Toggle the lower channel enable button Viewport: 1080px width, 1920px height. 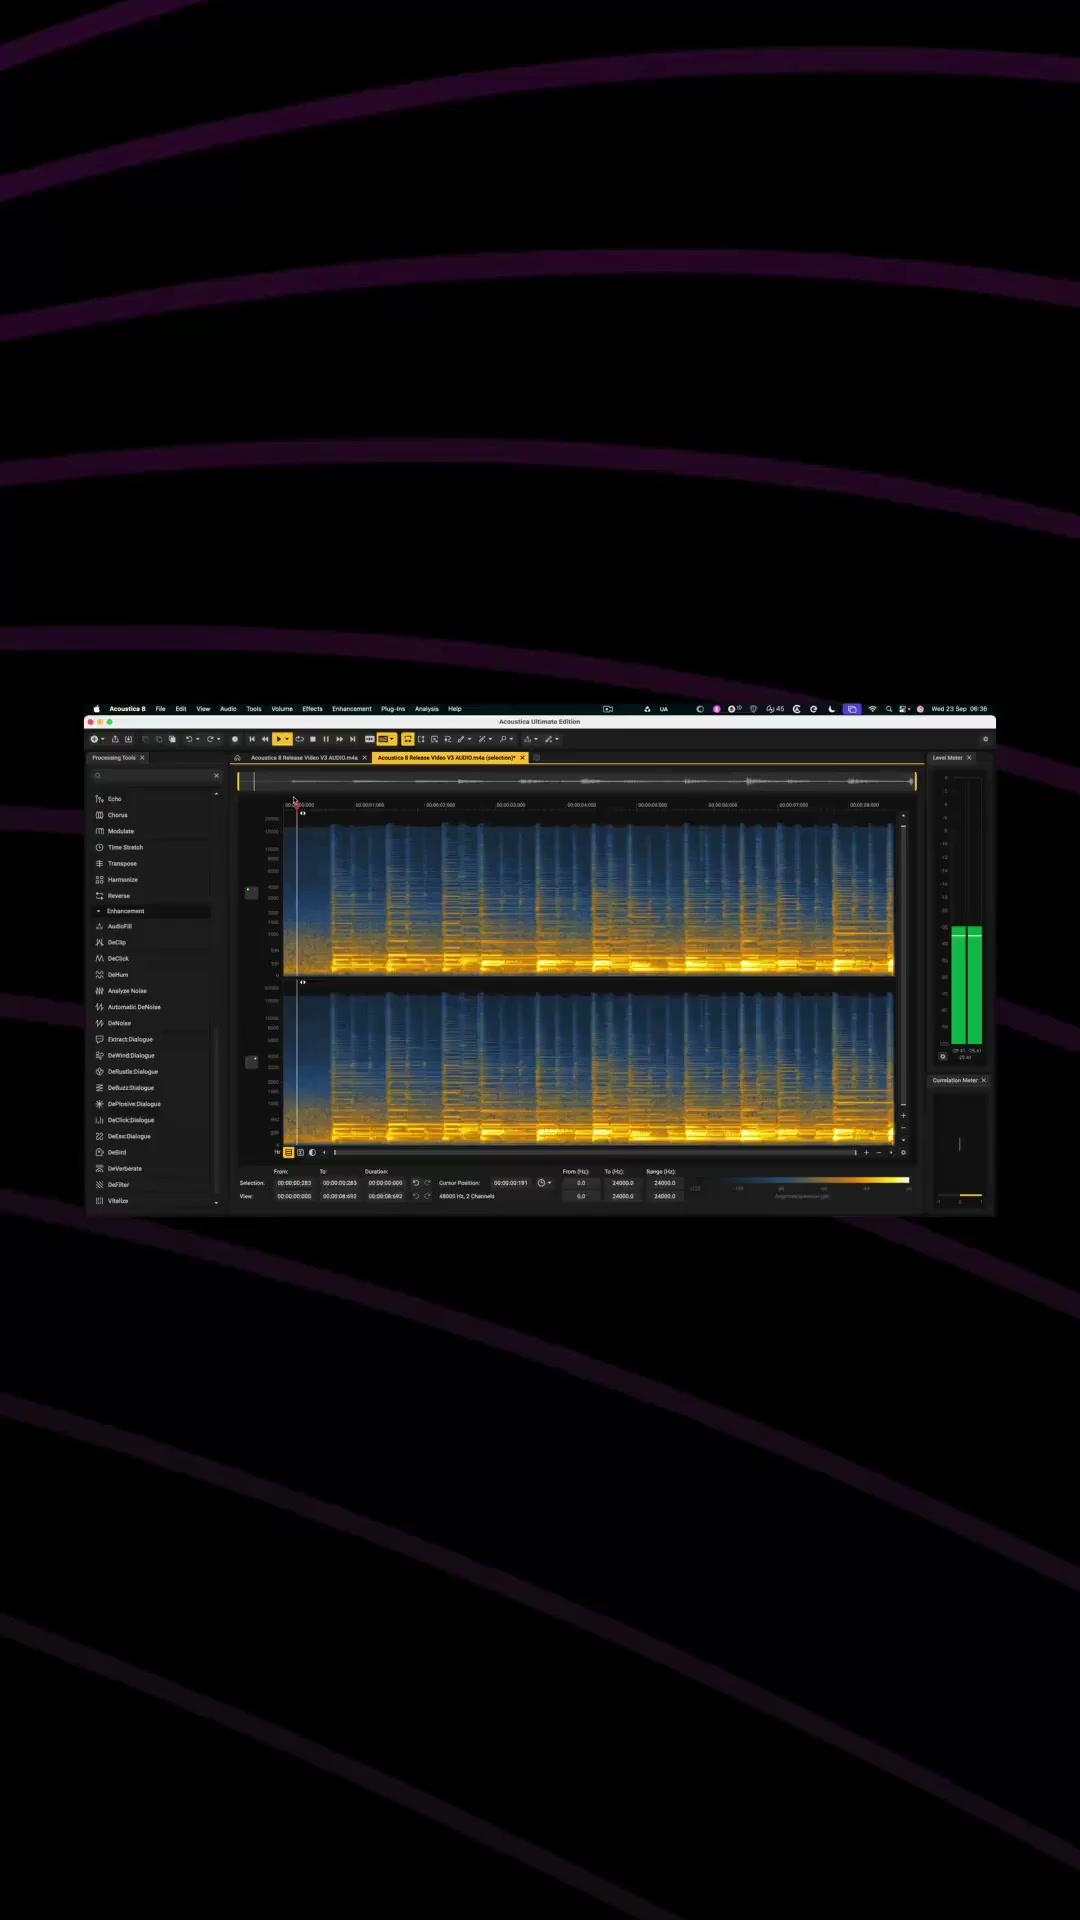tap(252, 1062)
